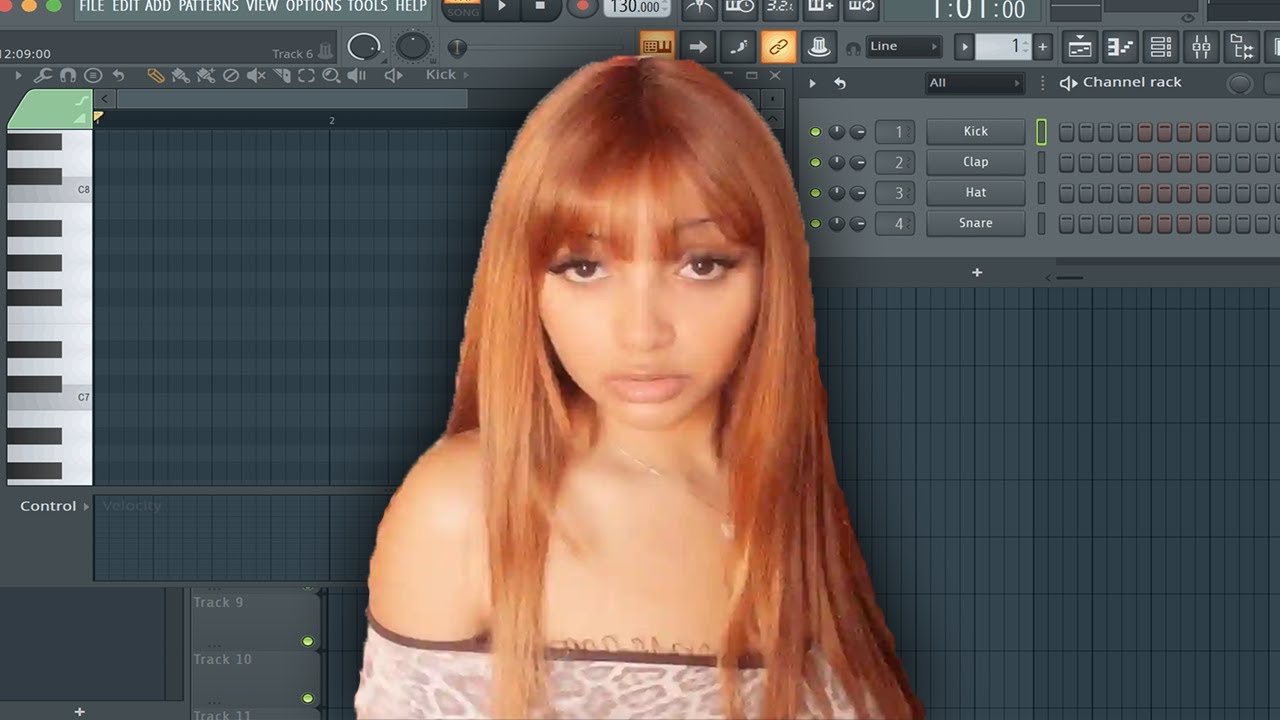Open the FILE menu
The width and height of the screenshot is (1280, 720).
[x=92, y=6]
